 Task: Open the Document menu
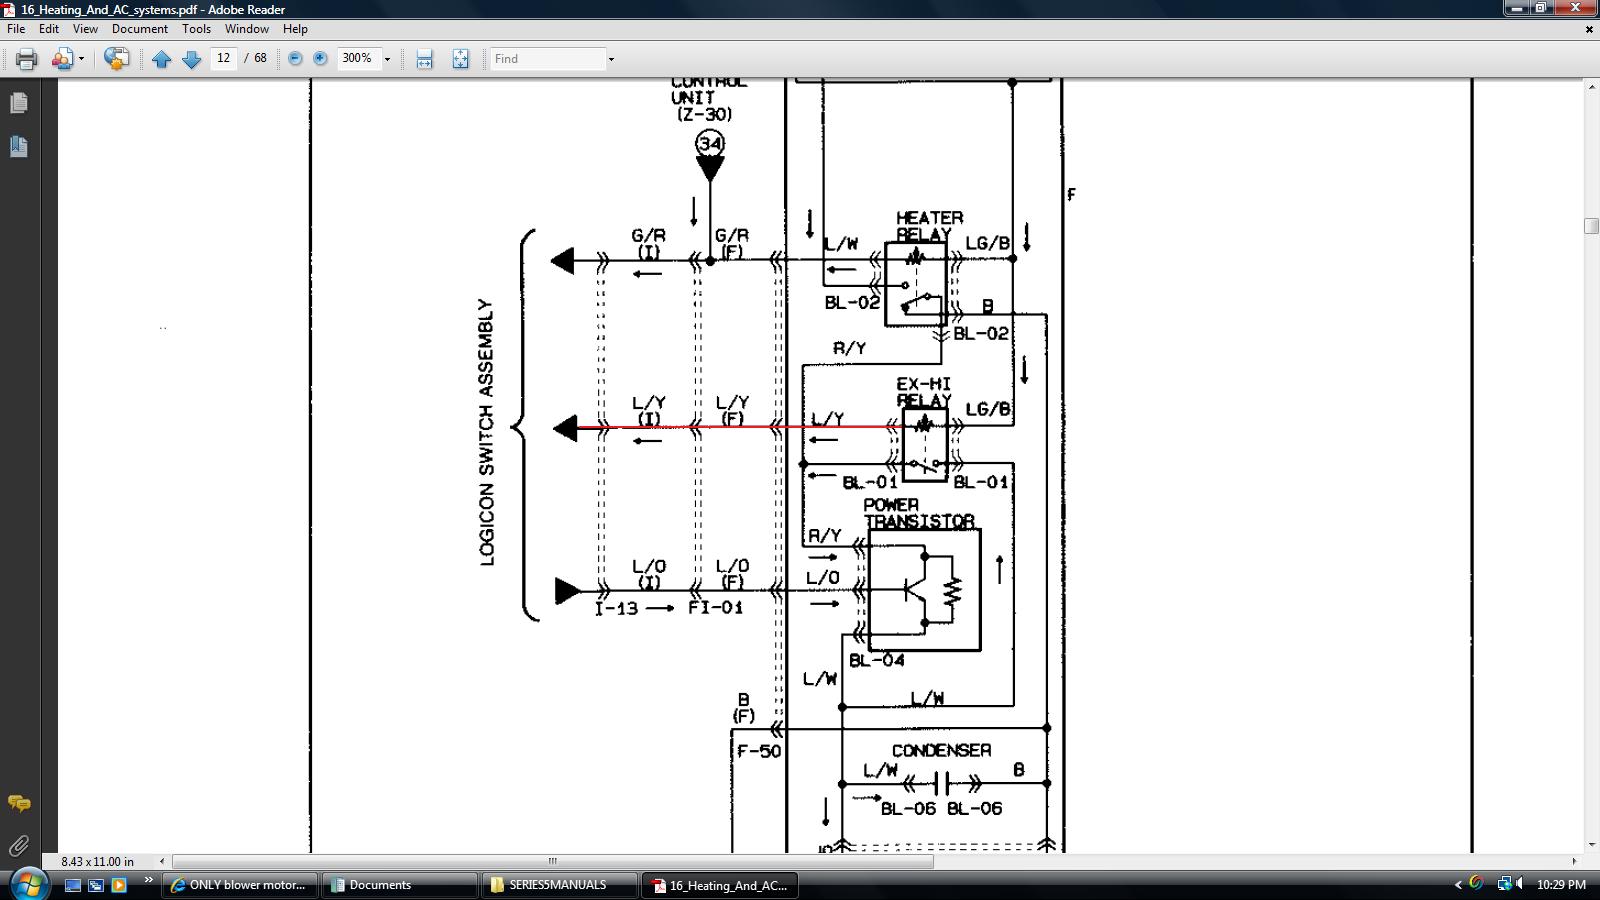[x=139, y=29]
